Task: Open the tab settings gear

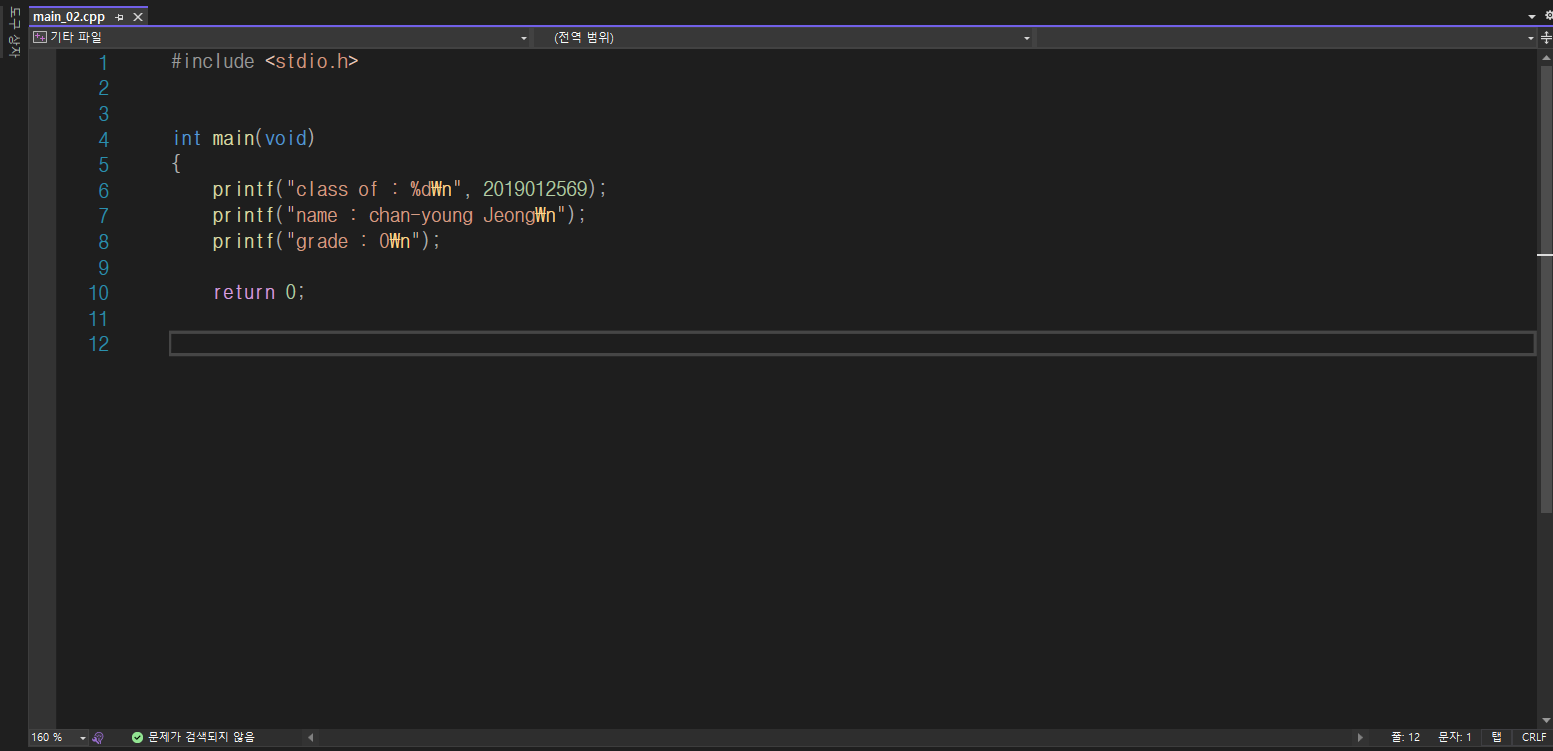Action: [x=1548, y=16]
